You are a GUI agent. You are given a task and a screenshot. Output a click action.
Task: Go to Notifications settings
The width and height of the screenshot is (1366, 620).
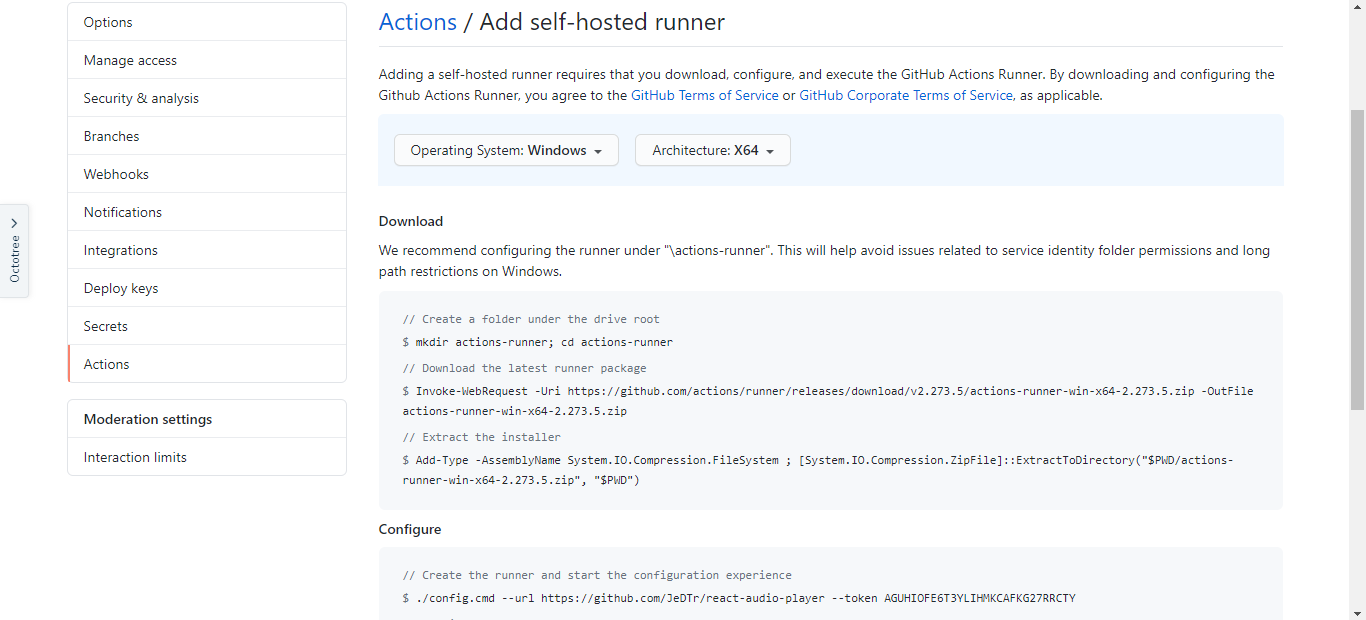(122, 212)
